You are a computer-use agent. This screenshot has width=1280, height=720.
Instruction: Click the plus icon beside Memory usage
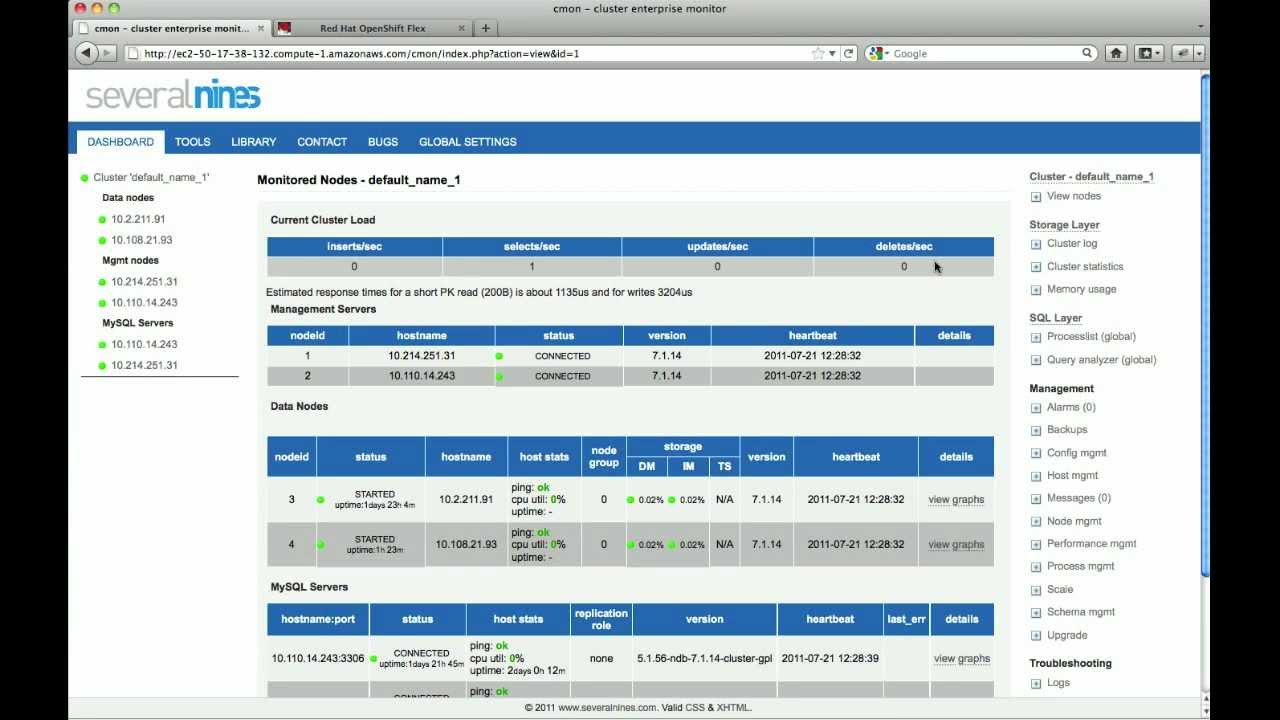click(x=1036, y=290)
